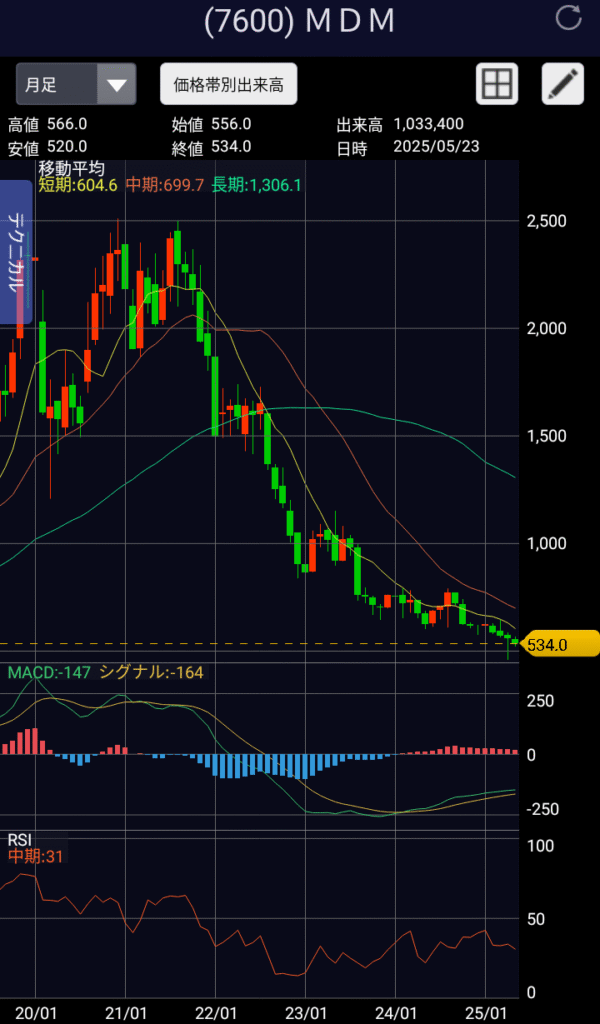Tap the 20/01 date axis label
The height and width of the screenshot is (1024, 600).
[35, 1012]
